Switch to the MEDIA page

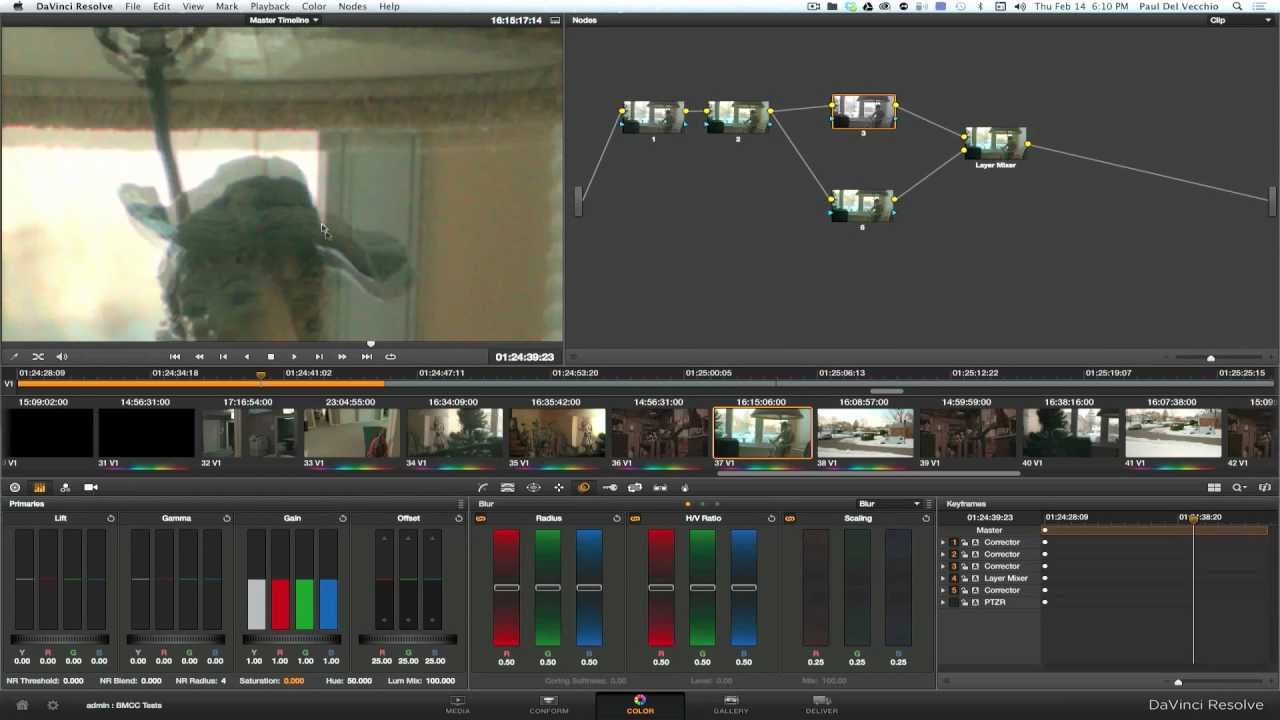coord(457,705)
